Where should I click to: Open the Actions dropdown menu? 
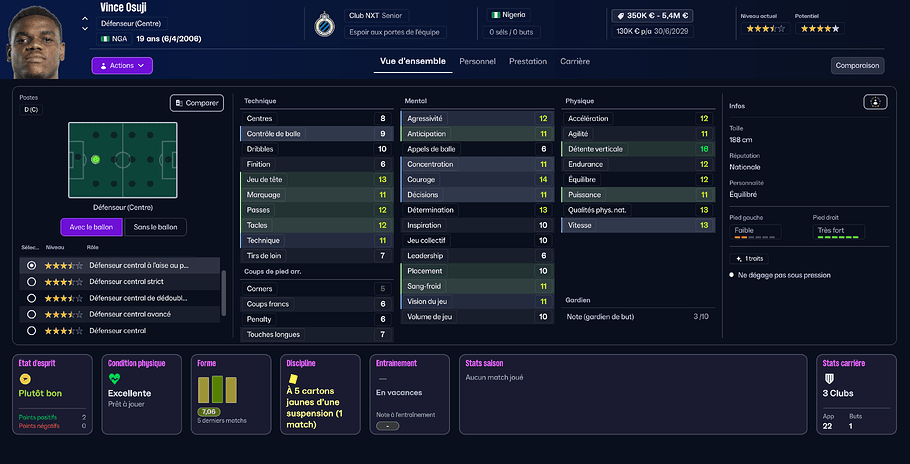tap(122, 65)
